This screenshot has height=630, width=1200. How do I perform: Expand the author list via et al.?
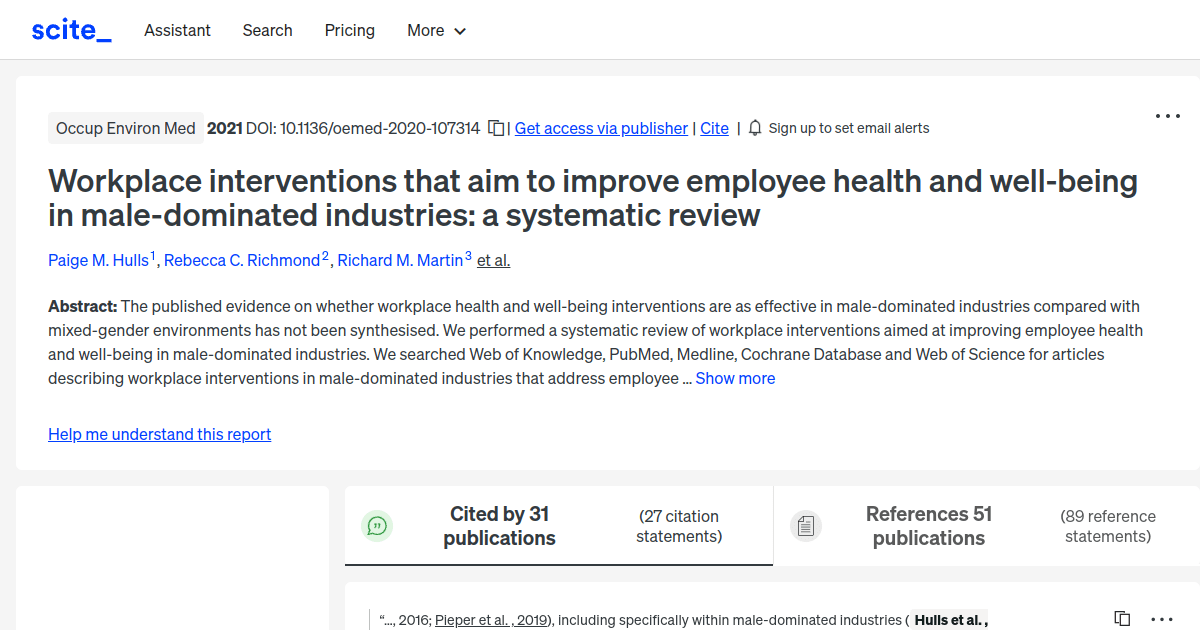point(492,260)
